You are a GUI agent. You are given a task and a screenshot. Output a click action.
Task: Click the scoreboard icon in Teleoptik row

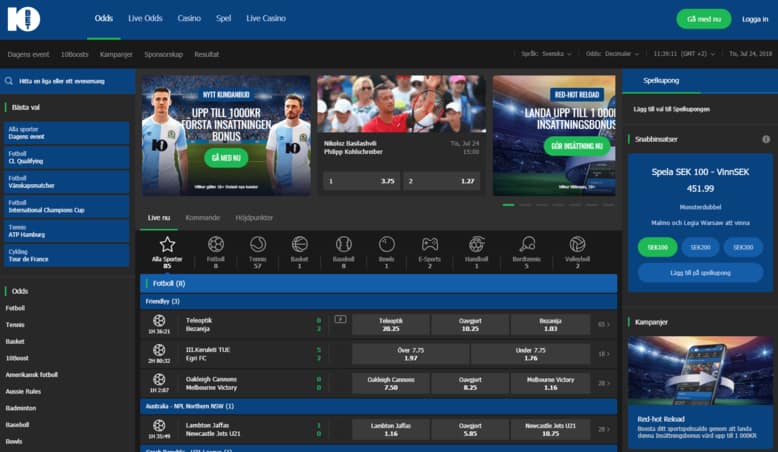point(340,319)
